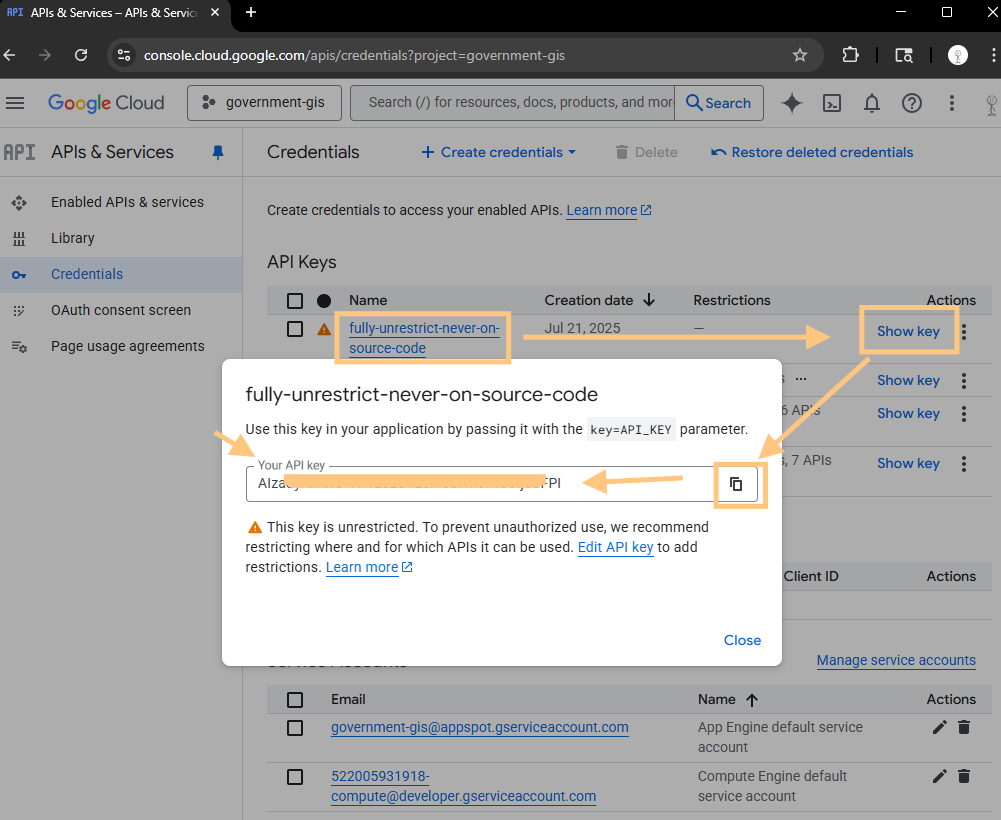
Task: Click the Search button in the header
Action: pos(719,103)
